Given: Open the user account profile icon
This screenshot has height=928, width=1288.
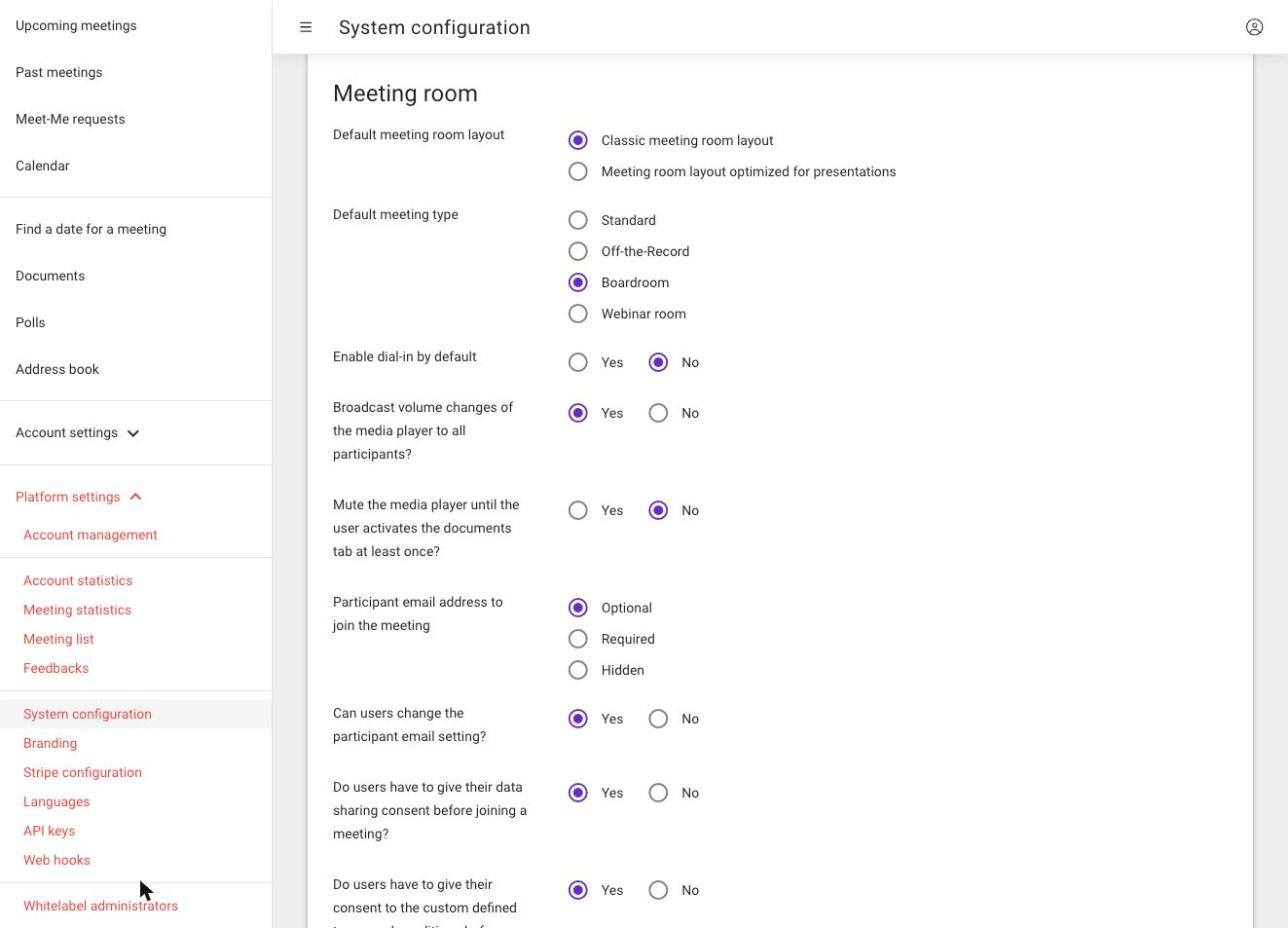Looking at the screenshot, I should tap(1254, 27).
